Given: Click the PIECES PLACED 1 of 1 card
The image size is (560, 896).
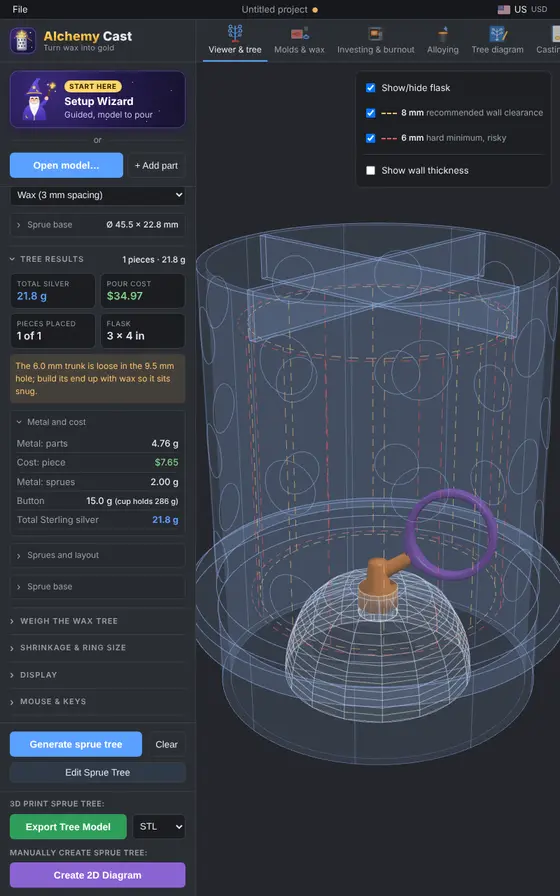Looking at the screenshot, I should [53, 330].
